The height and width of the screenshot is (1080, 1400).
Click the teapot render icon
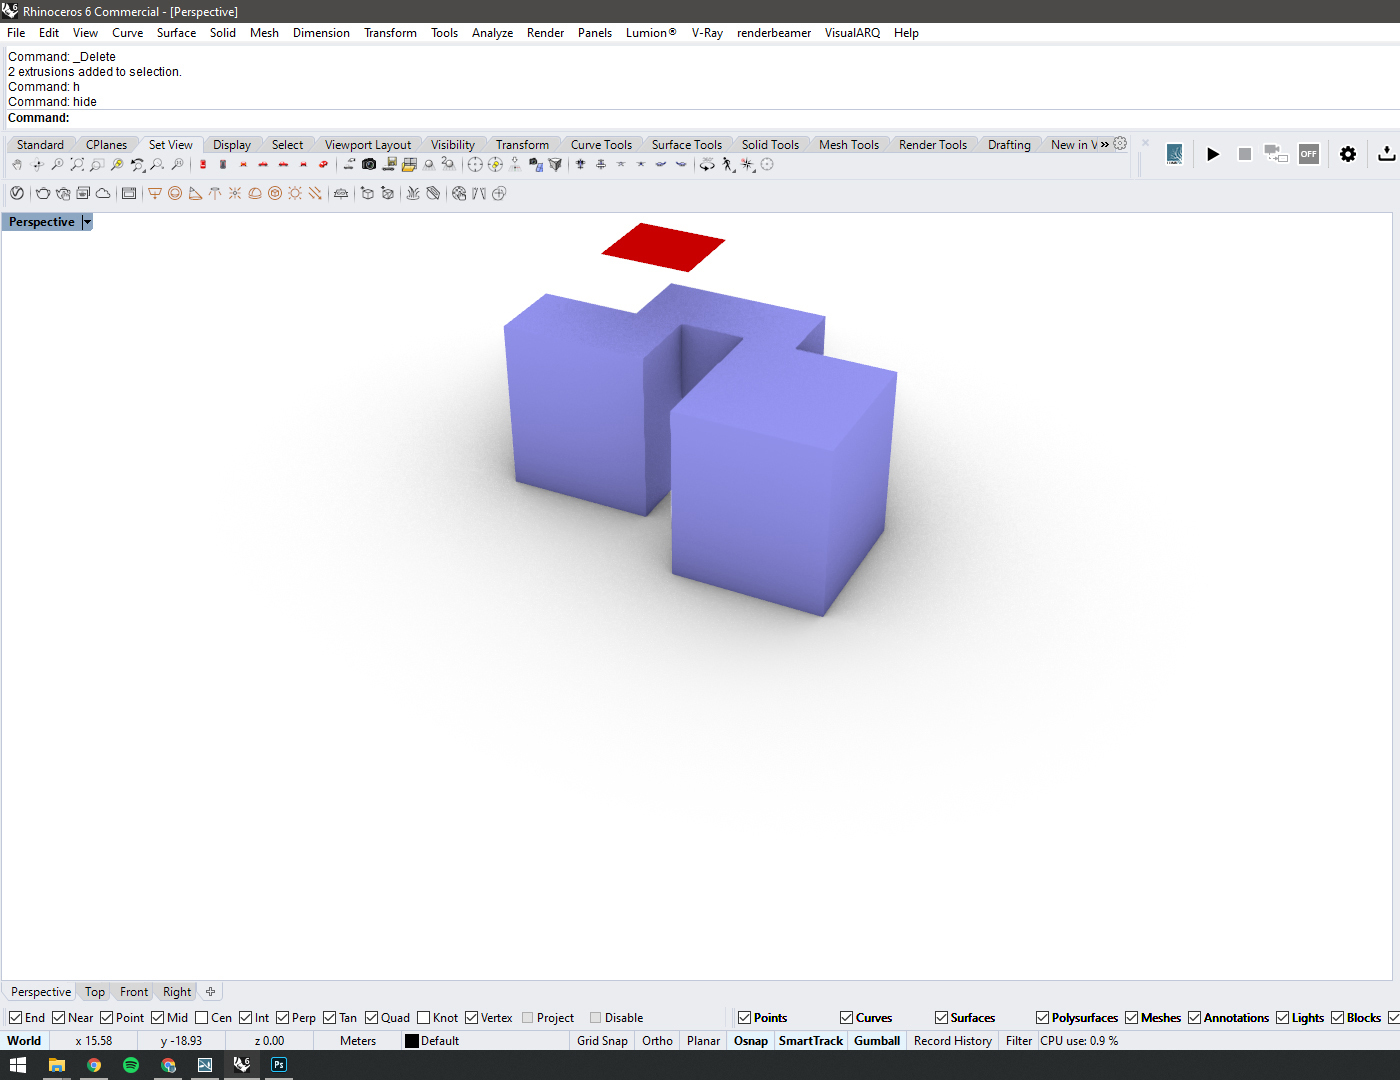[43, 194]
